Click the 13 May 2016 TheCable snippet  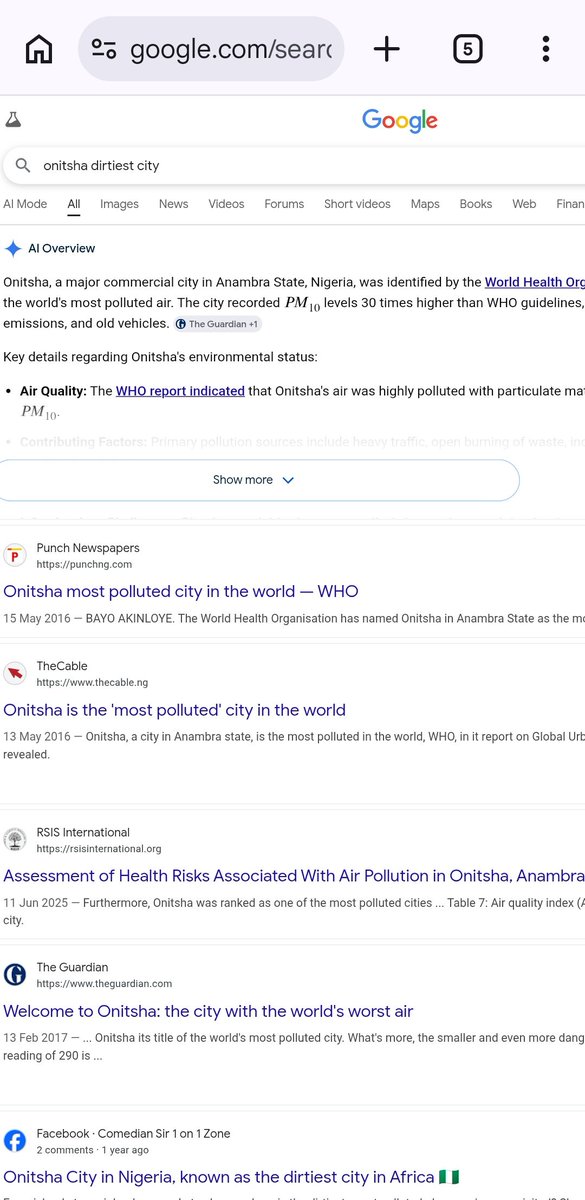coord(294,746)
